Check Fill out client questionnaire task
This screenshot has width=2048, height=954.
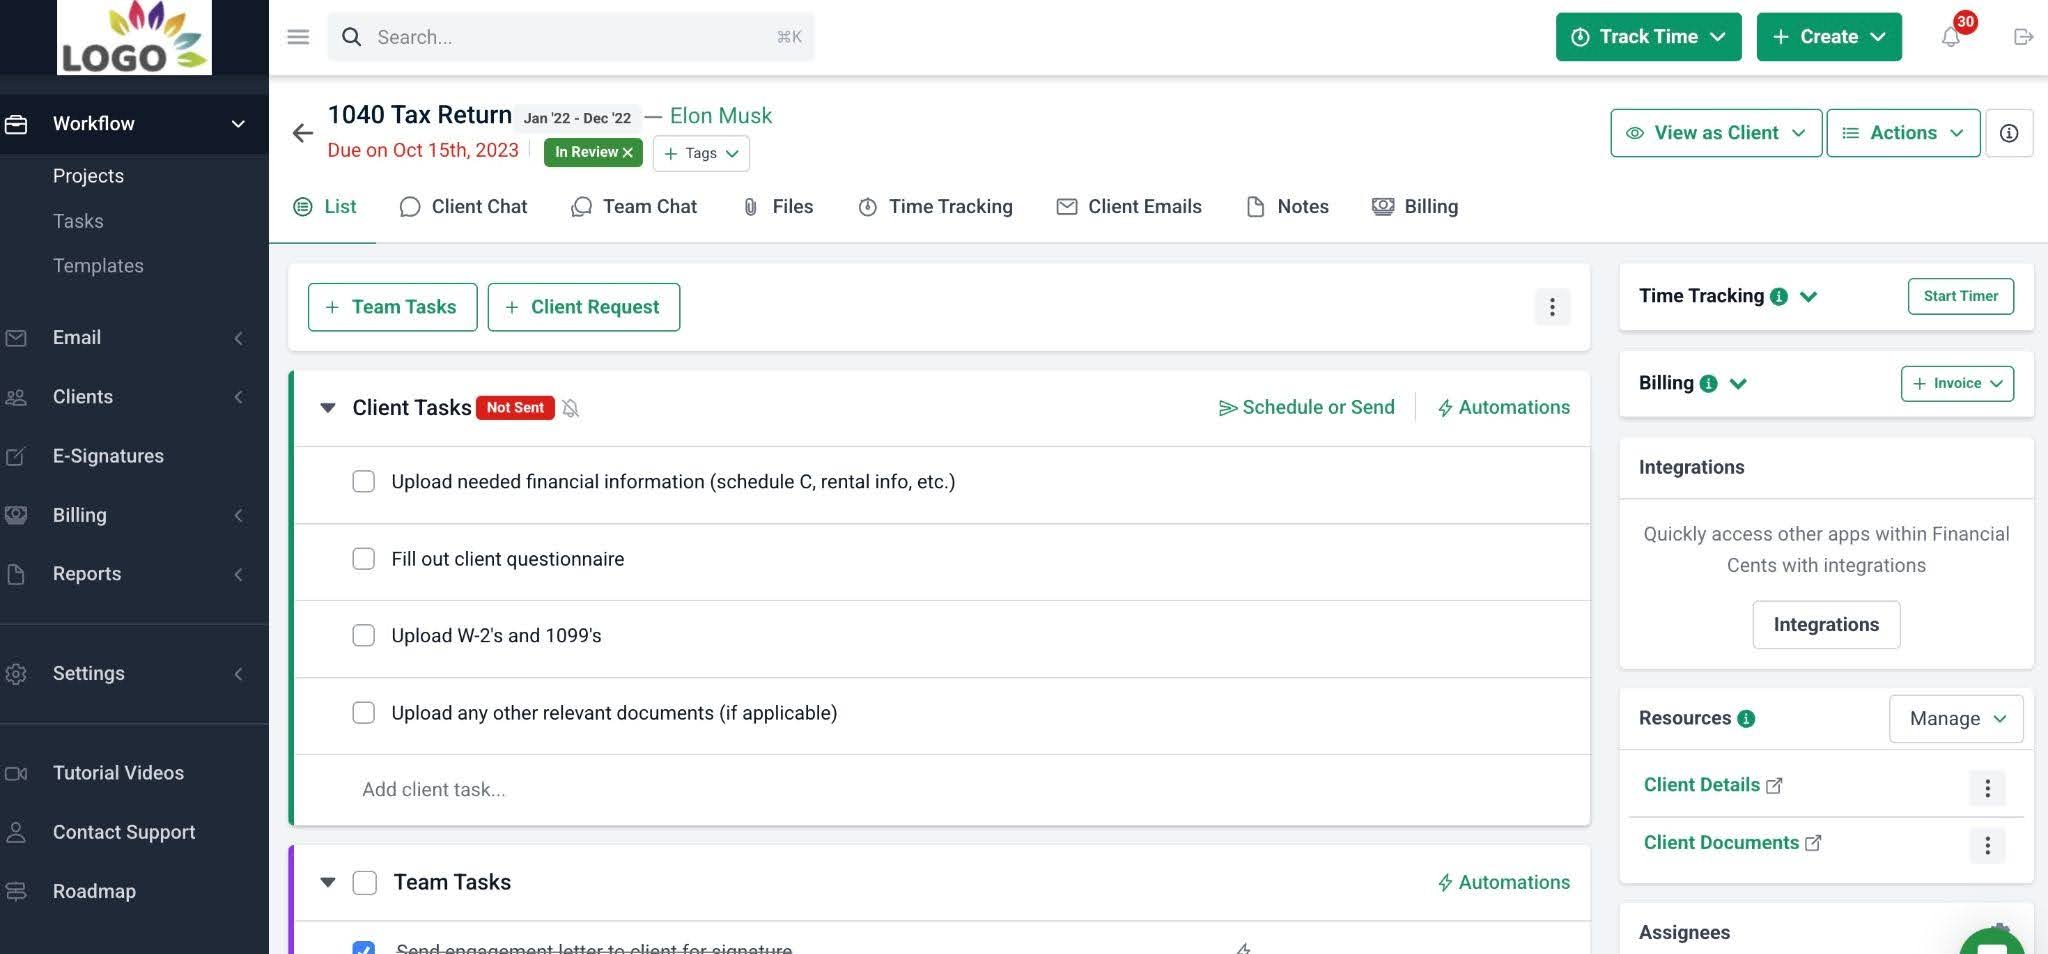coord(363,559)
